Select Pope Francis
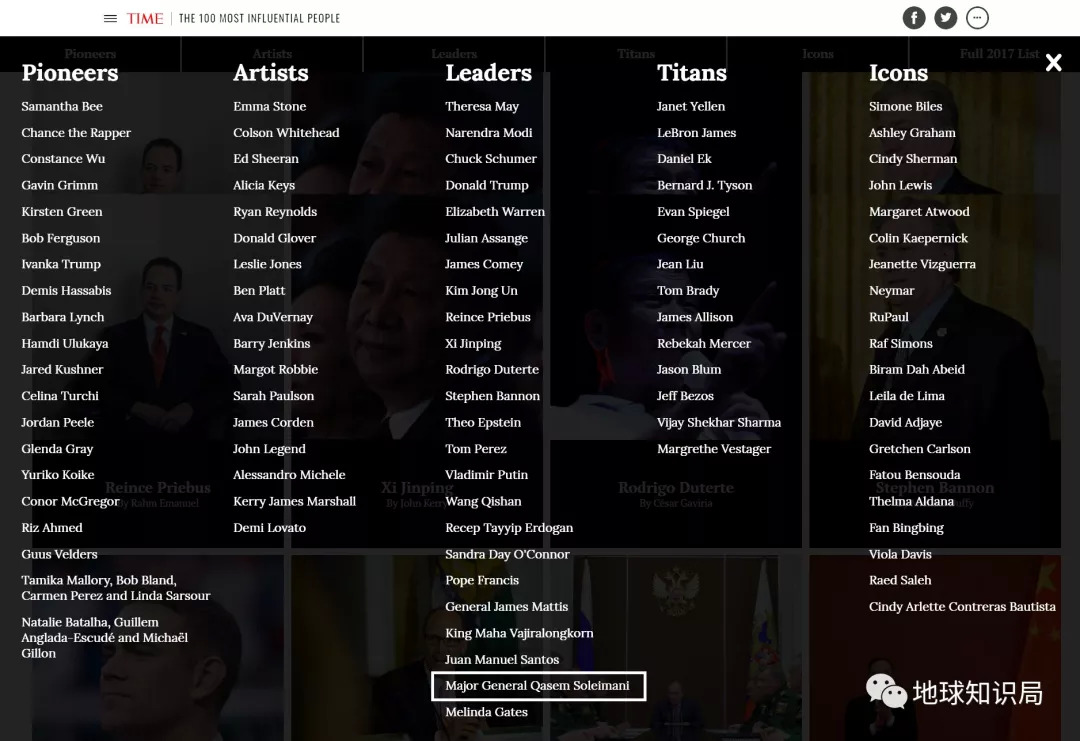Image resolution: width=1080 pixels, height=741 pixels. click(482, 581)
